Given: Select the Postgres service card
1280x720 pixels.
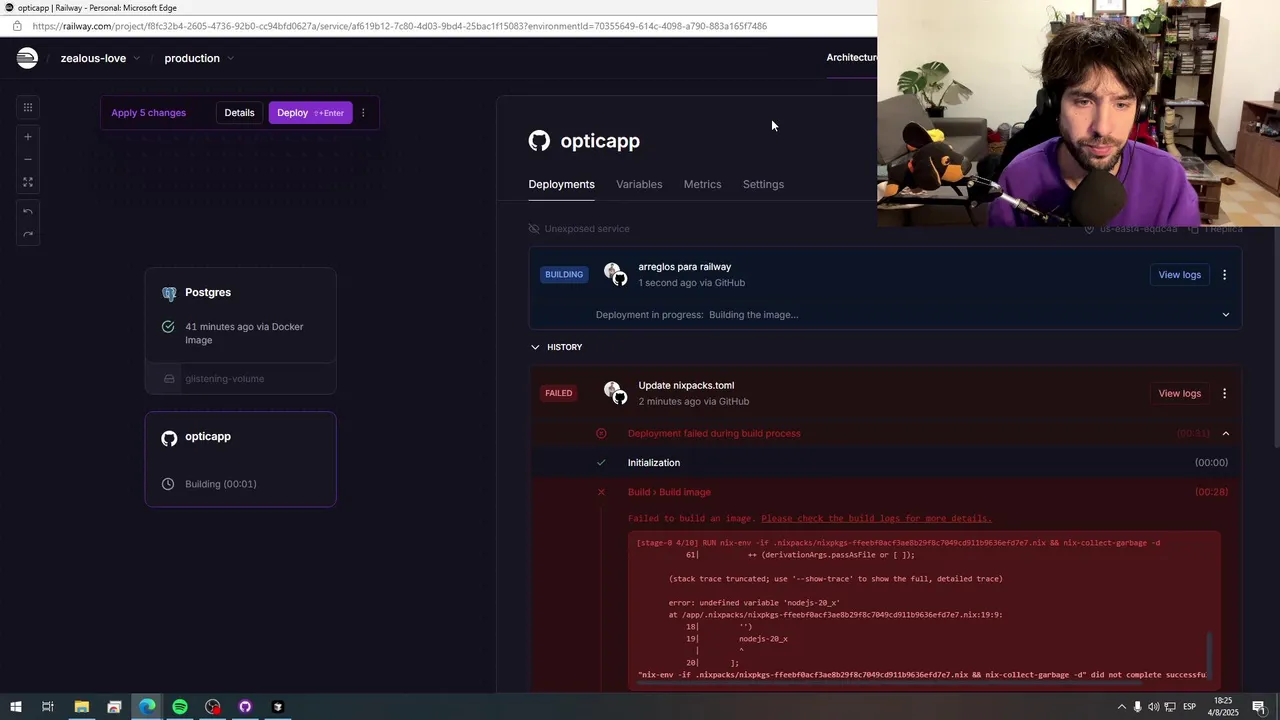Looking at the screenshot, I should 240,316.
